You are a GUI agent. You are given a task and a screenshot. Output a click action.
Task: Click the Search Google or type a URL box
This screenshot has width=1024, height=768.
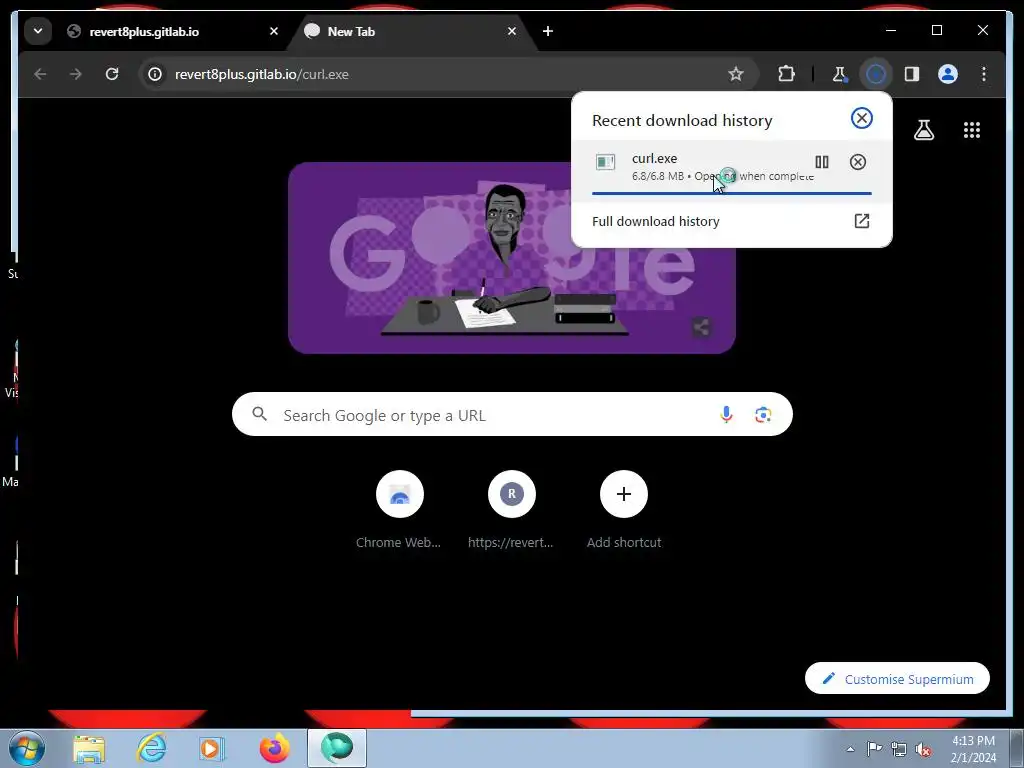512,414
